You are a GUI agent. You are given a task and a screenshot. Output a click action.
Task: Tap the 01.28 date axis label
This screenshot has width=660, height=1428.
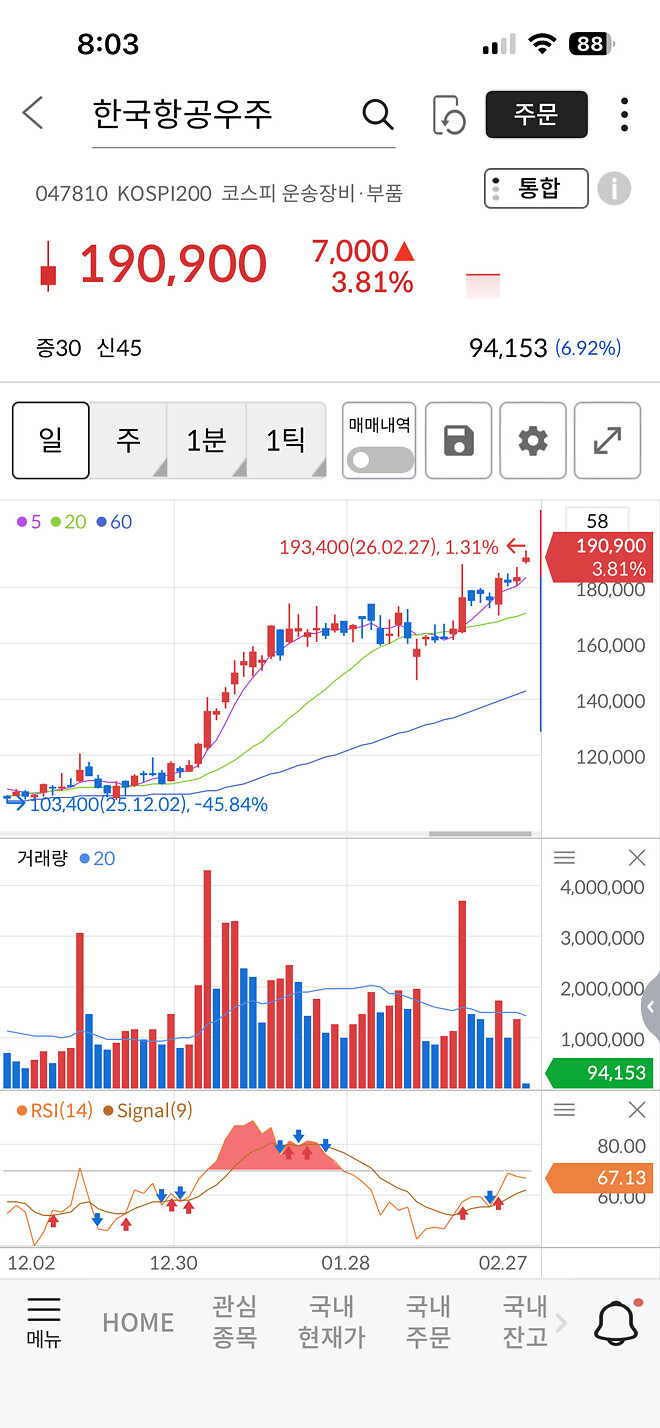[347, 1263]
